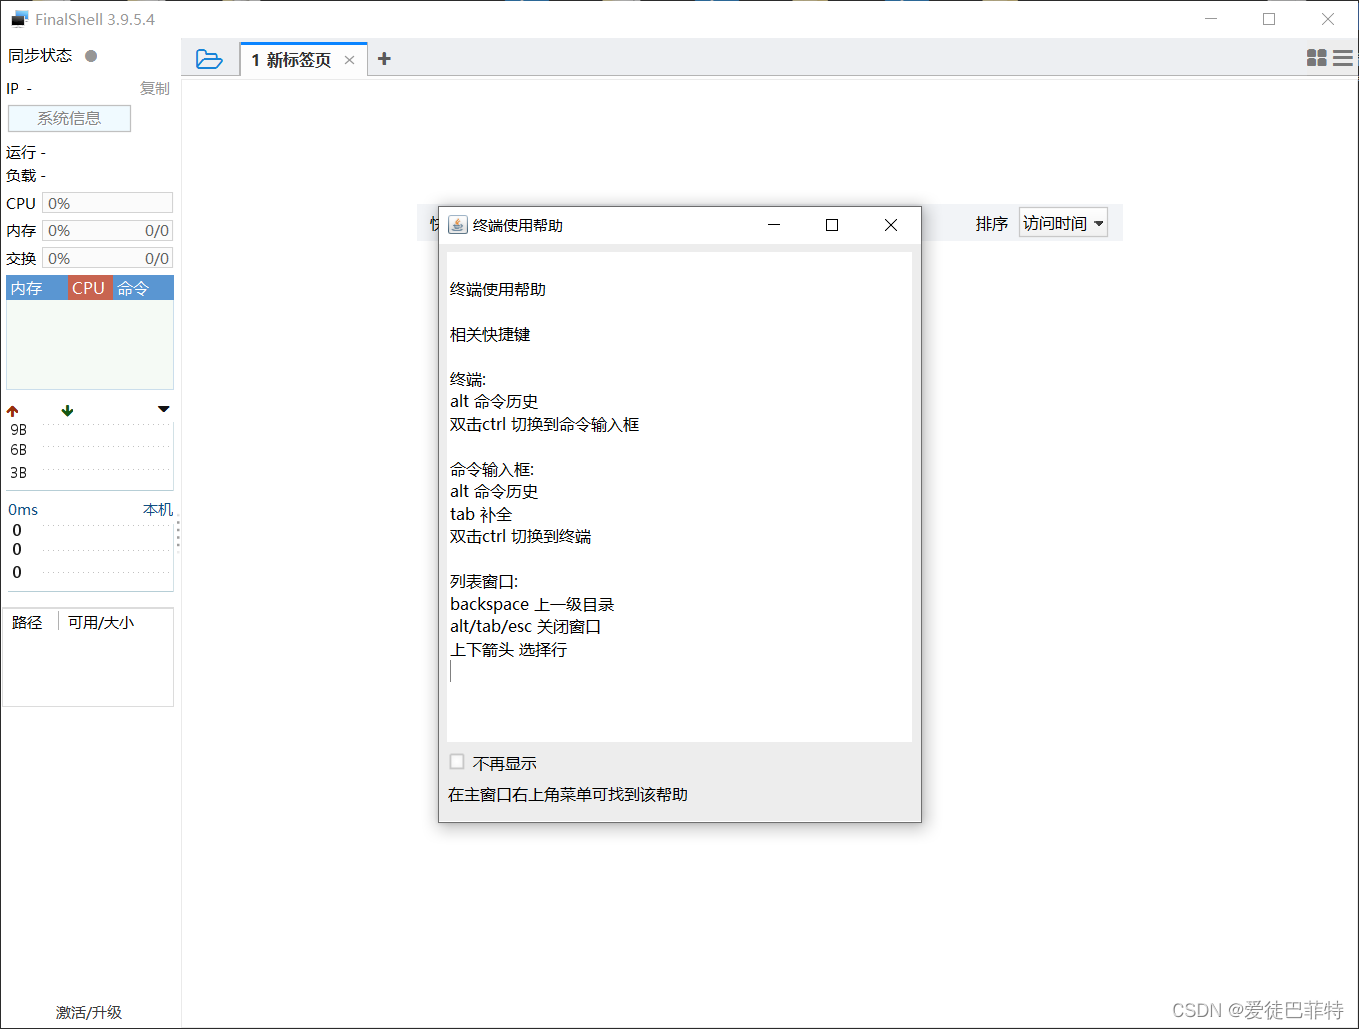
Task: Maximize the 终端使用帮助 dialog
Action: [x=832, y=225]
